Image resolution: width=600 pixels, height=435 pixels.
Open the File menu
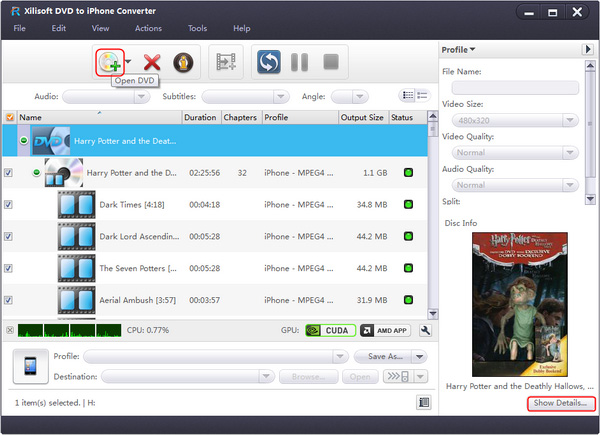coord(20,28)
